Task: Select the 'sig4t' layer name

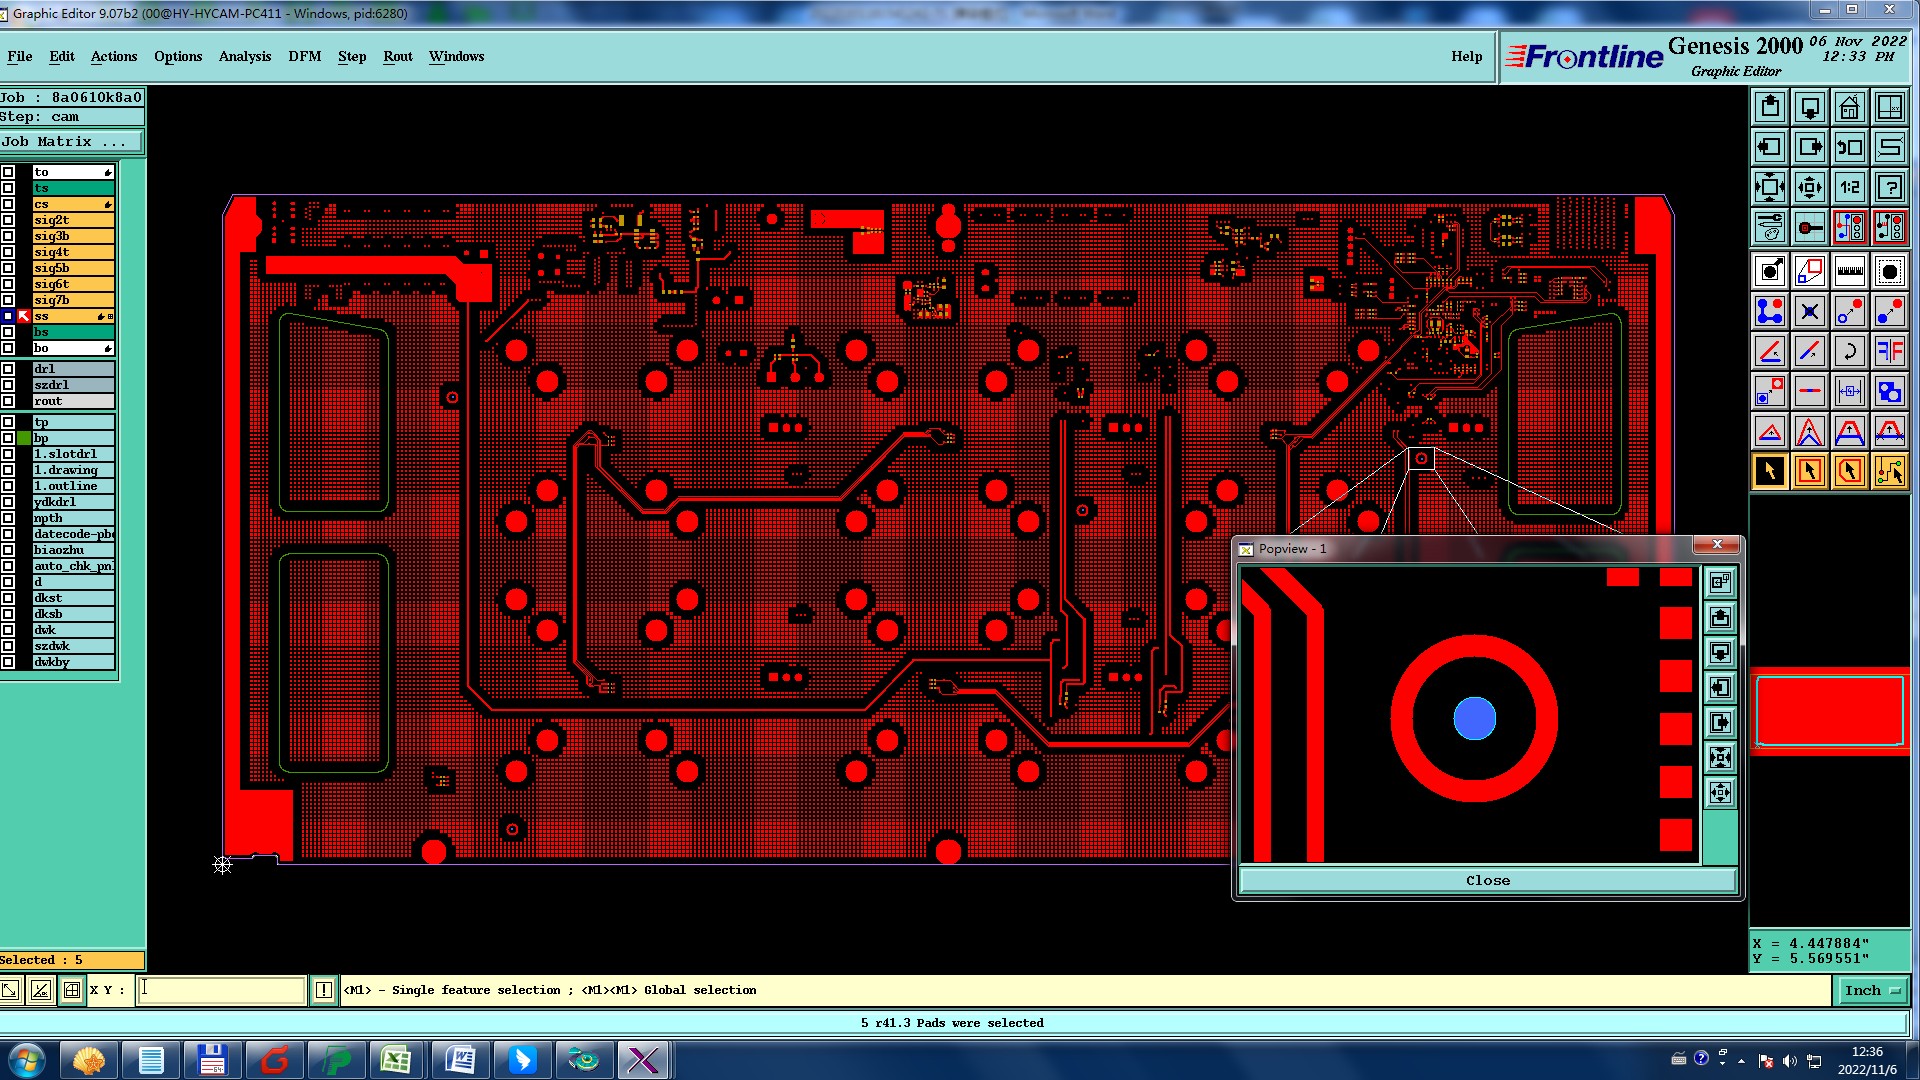Action: 73,252
